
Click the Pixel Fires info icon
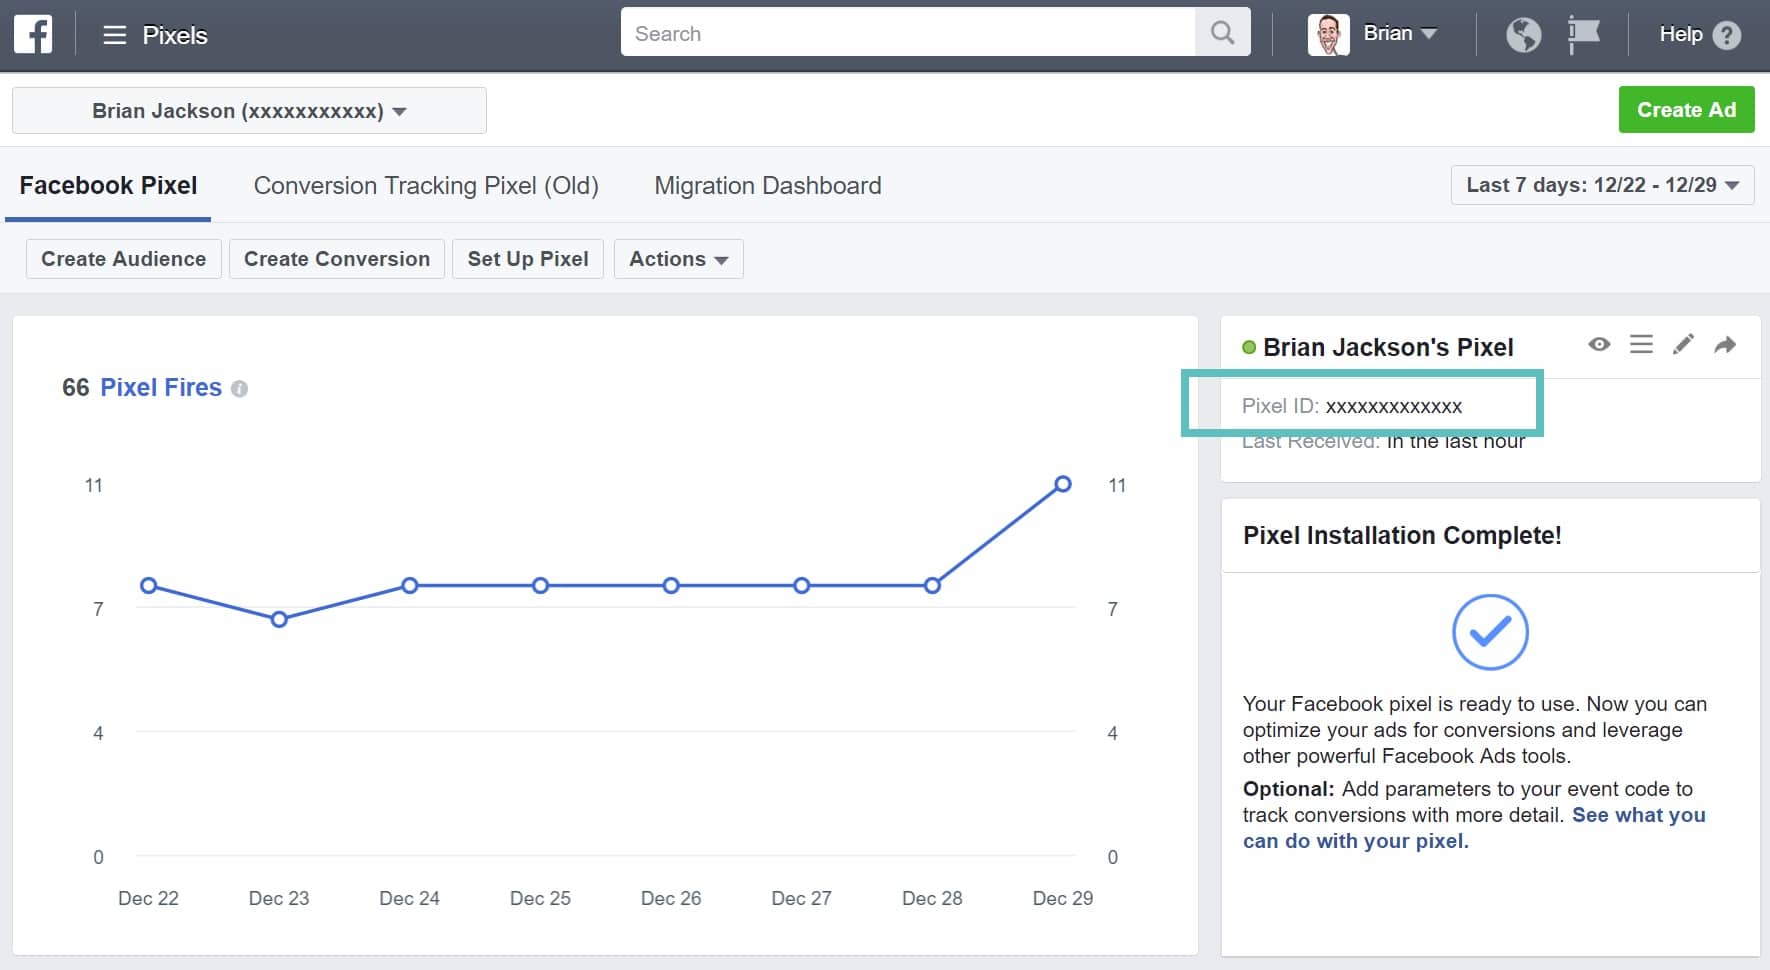(240, 388)
